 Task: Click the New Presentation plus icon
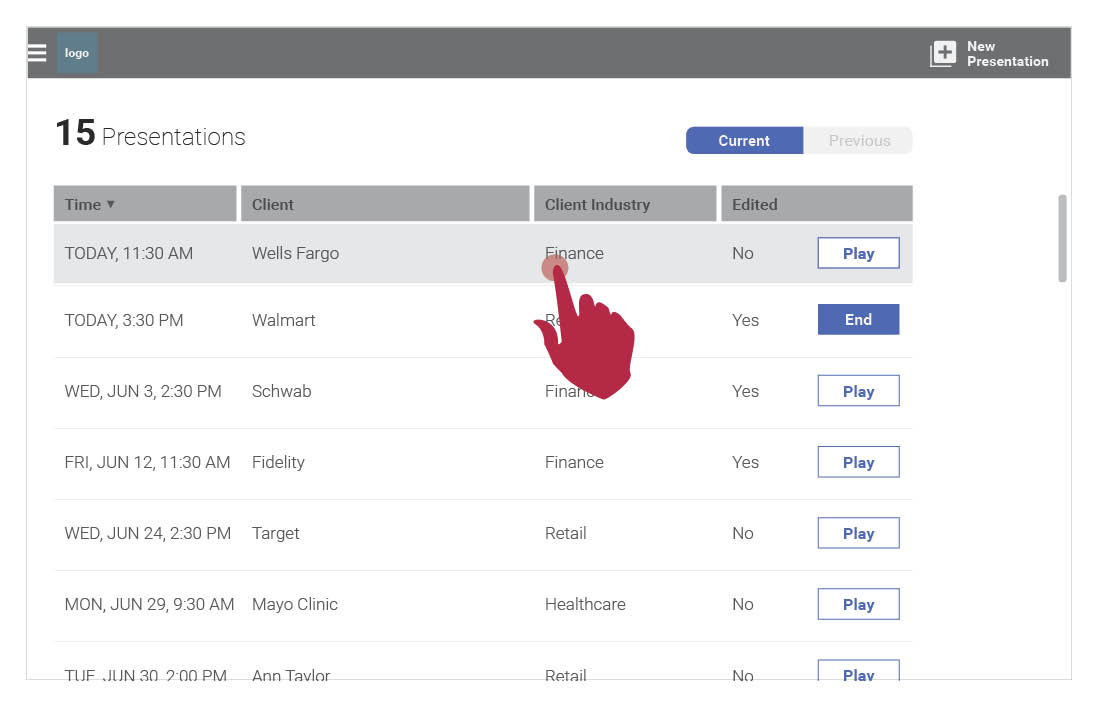[x=943, y=53]
